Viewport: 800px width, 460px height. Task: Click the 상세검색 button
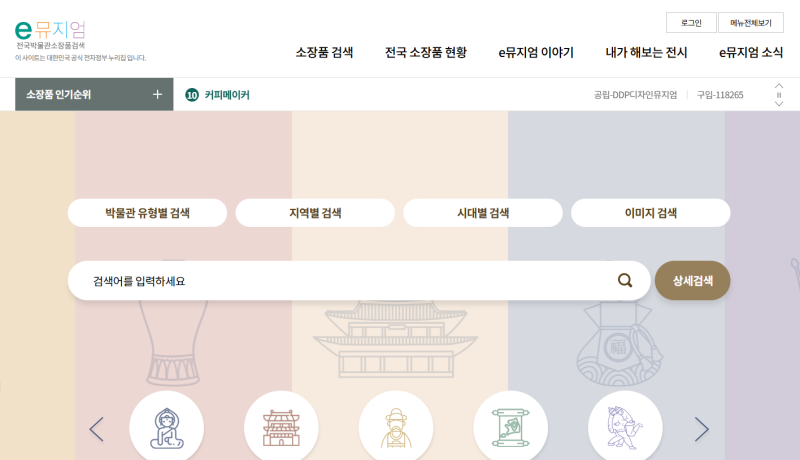click(x=692, y=280)
